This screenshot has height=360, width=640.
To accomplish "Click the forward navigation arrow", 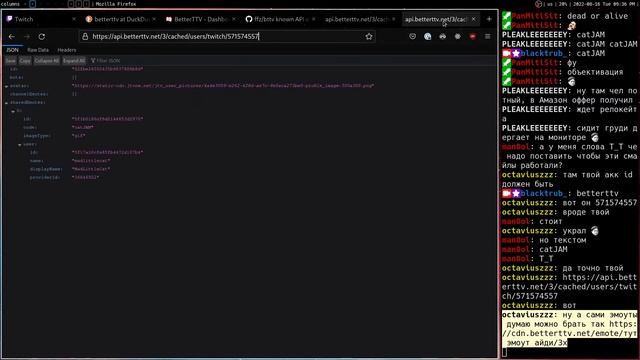I will 27,37.
